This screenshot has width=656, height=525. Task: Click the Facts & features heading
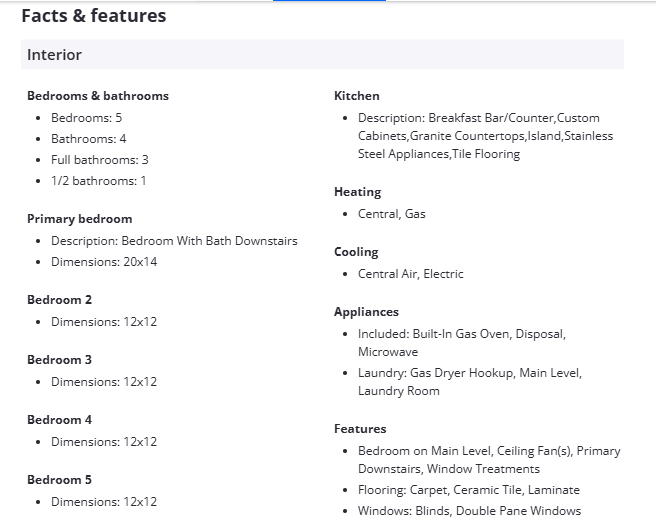[x=94, y=16]
